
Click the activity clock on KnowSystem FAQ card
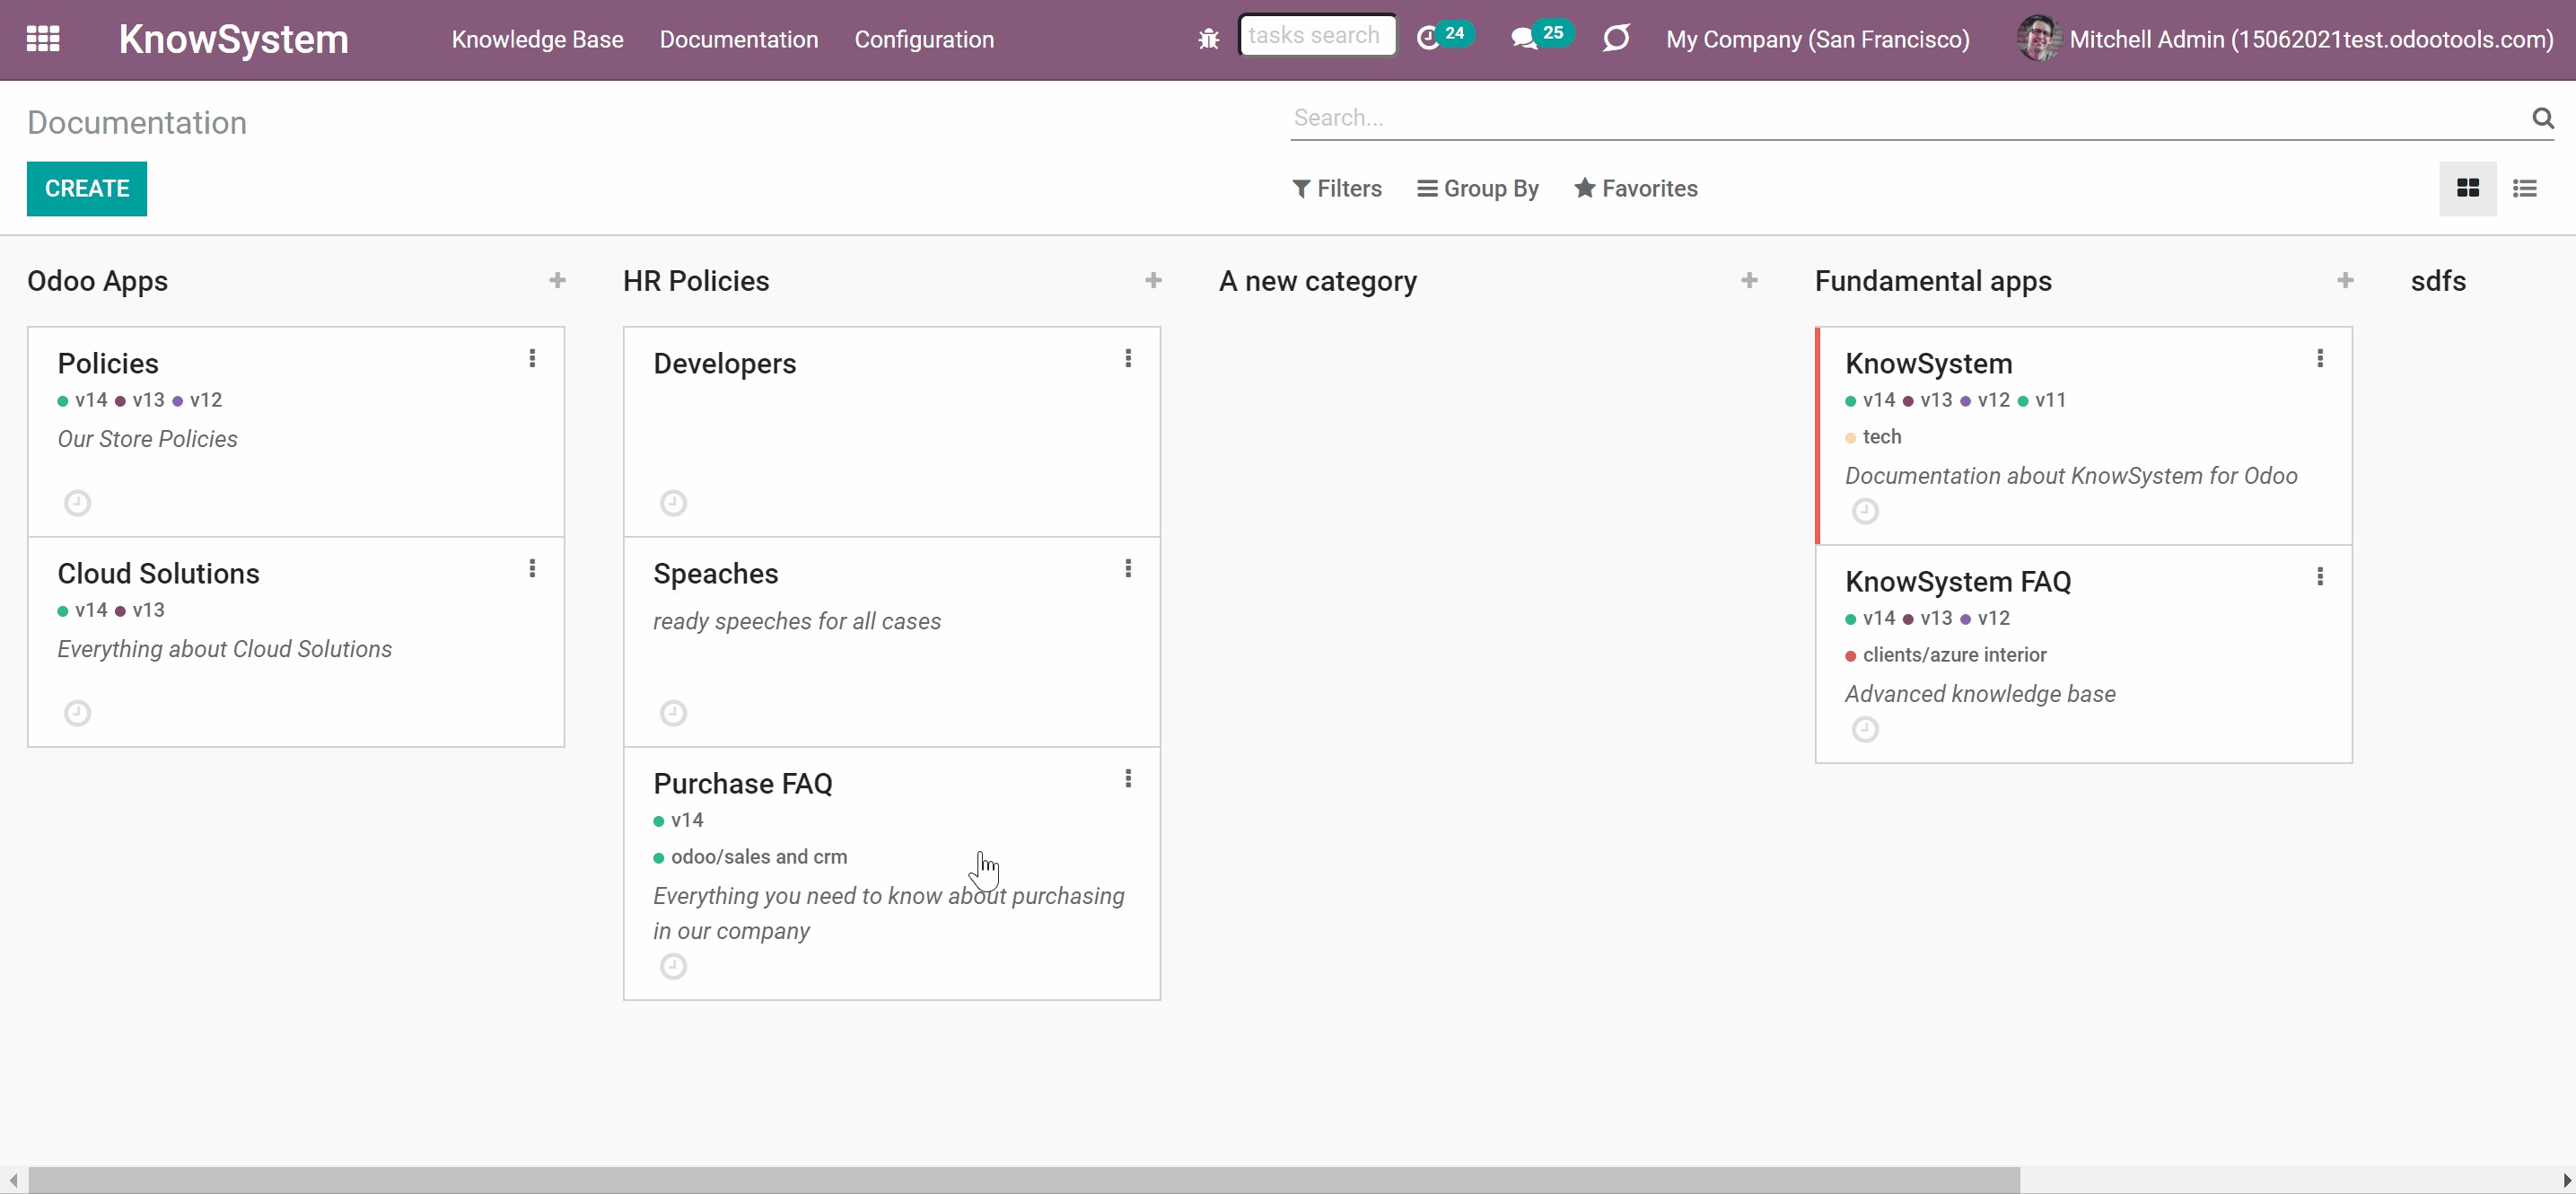coord(1865,729)
